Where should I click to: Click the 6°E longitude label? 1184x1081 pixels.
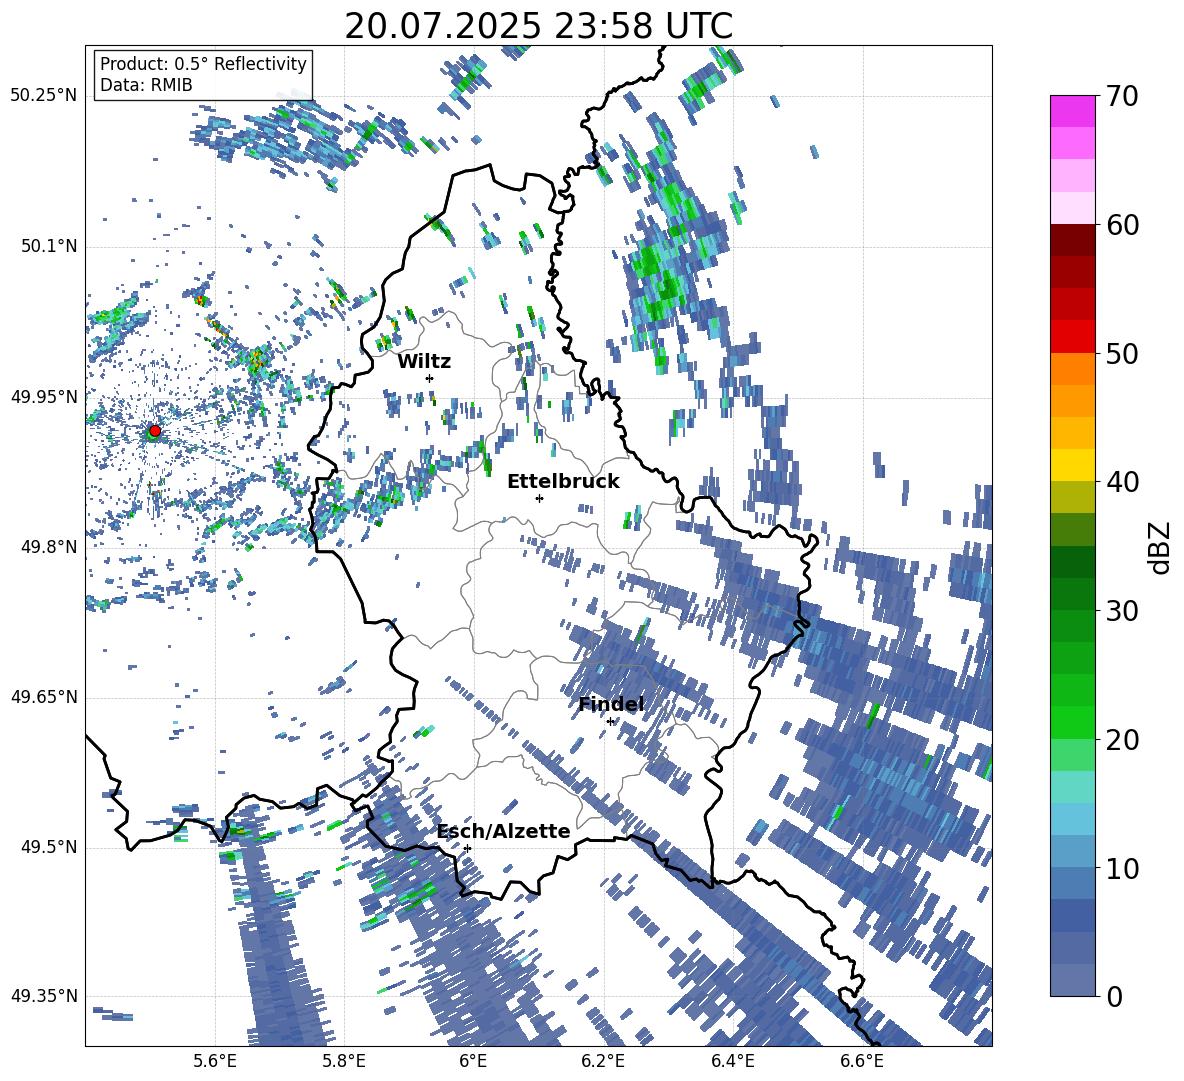click(473, 1061)
